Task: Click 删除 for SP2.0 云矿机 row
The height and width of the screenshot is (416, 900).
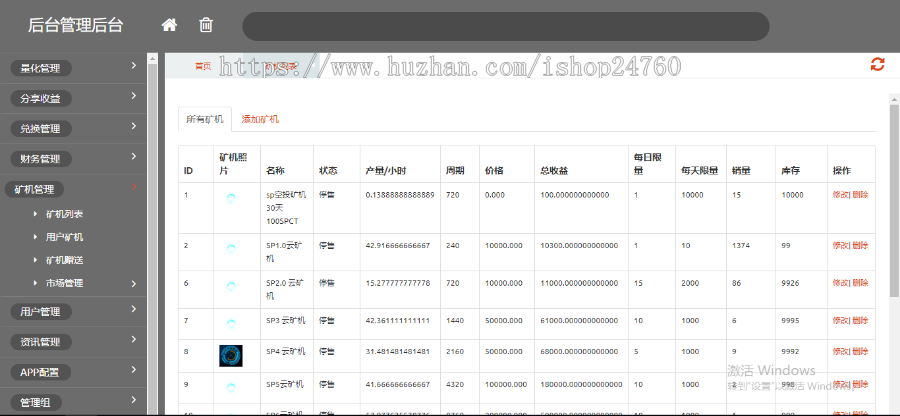Action: coord(860,283)
